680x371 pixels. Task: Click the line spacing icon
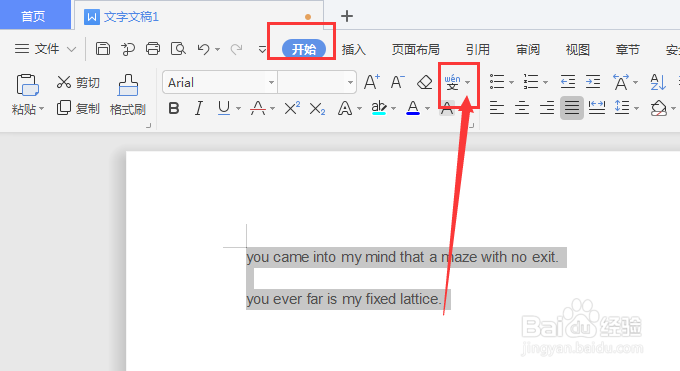622,108
